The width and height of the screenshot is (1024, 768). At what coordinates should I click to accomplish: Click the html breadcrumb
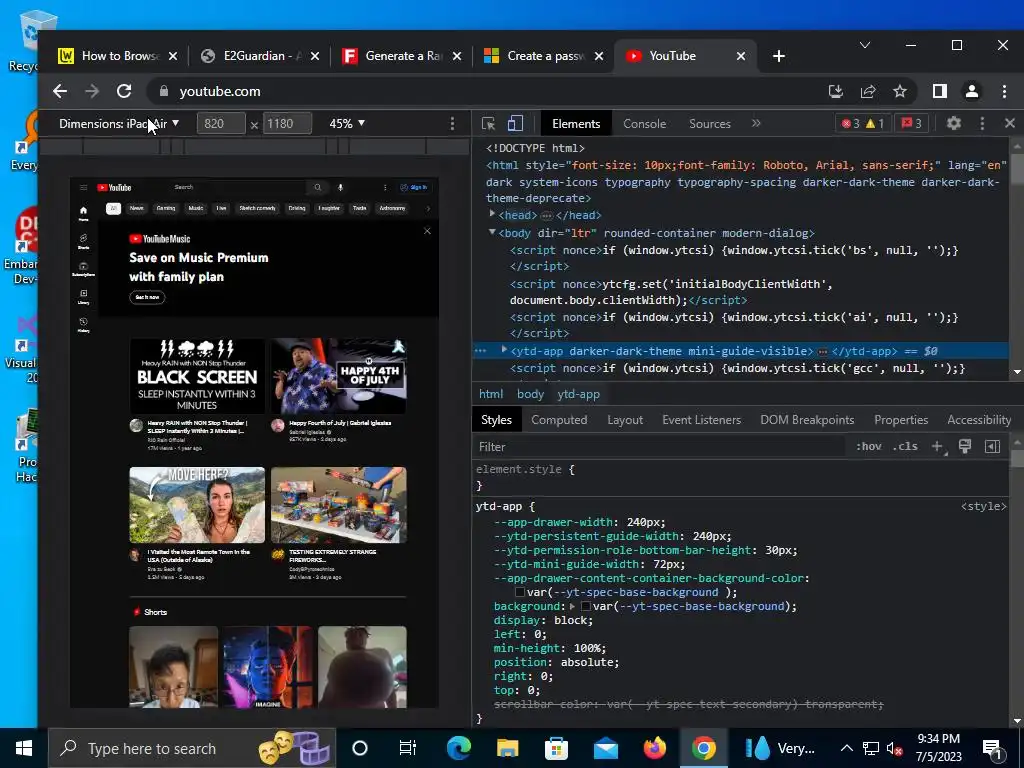[x=491, y=394]
